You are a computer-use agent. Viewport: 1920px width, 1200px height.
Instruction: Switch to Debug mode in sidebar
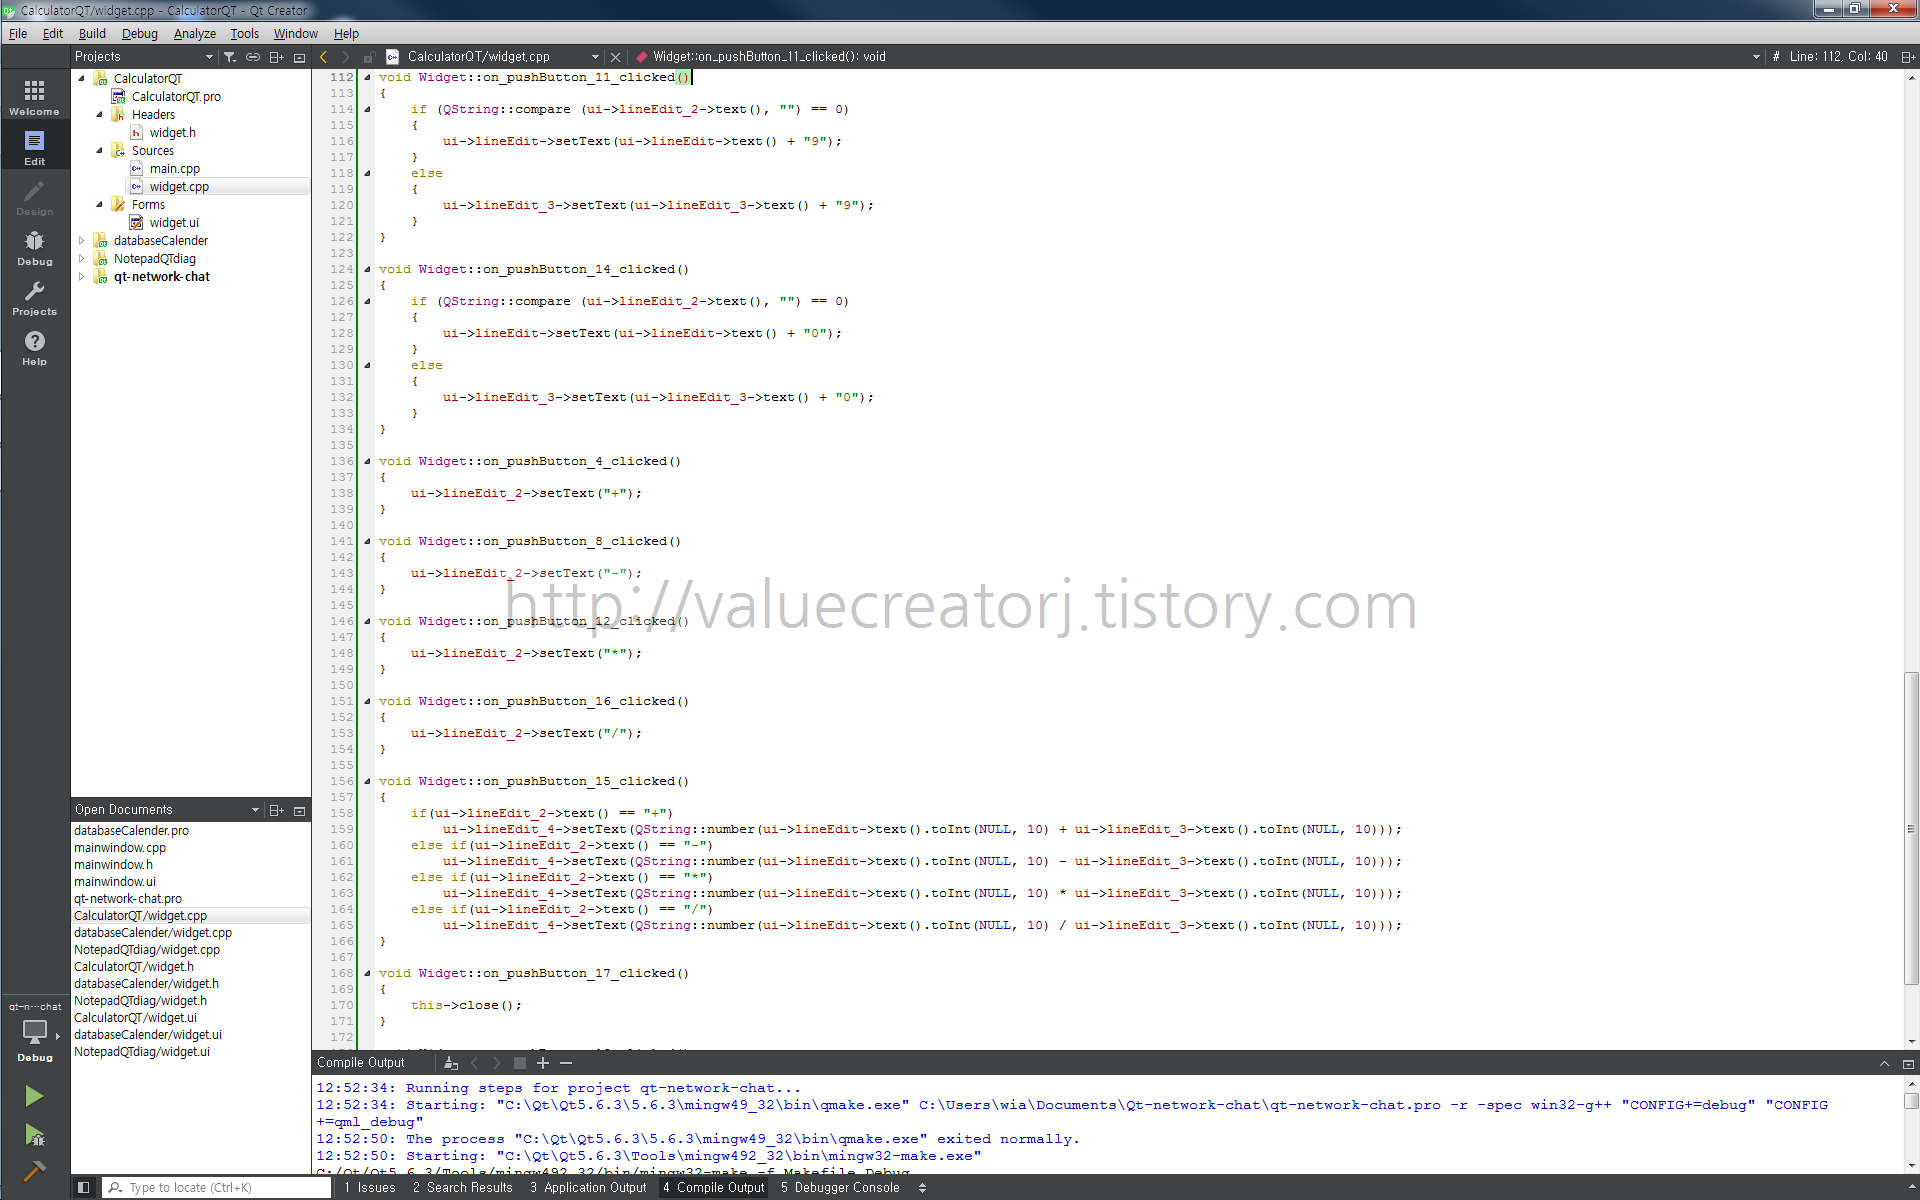pos(34,248)
